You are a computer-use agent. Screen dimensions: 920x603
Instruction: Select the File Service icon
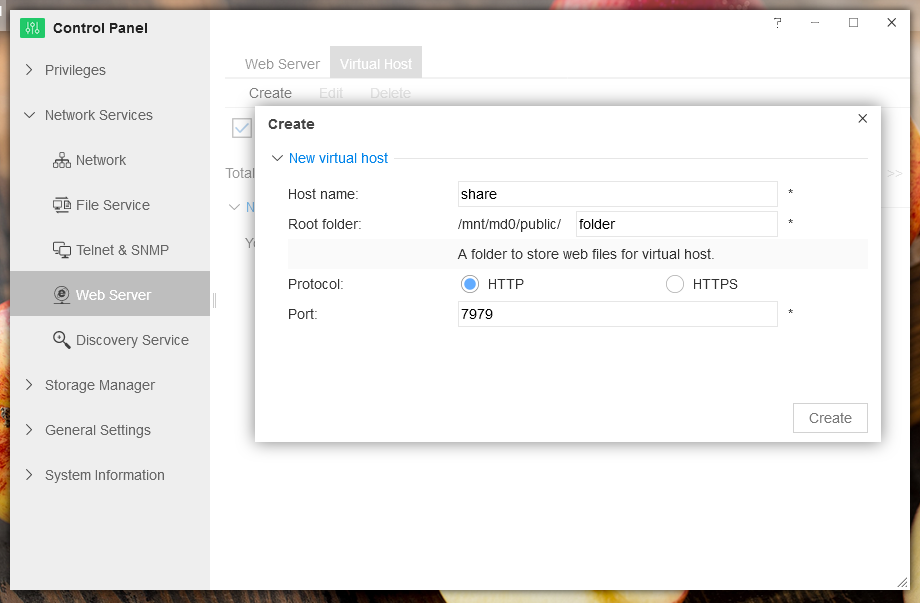tap(62, 205)
